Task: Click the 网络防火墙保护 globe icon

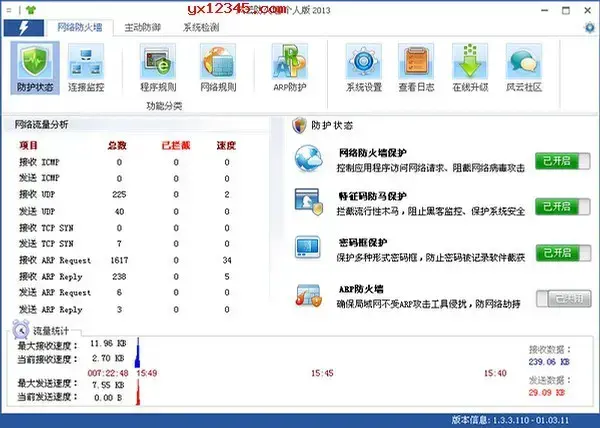Action: pos(308,158)
